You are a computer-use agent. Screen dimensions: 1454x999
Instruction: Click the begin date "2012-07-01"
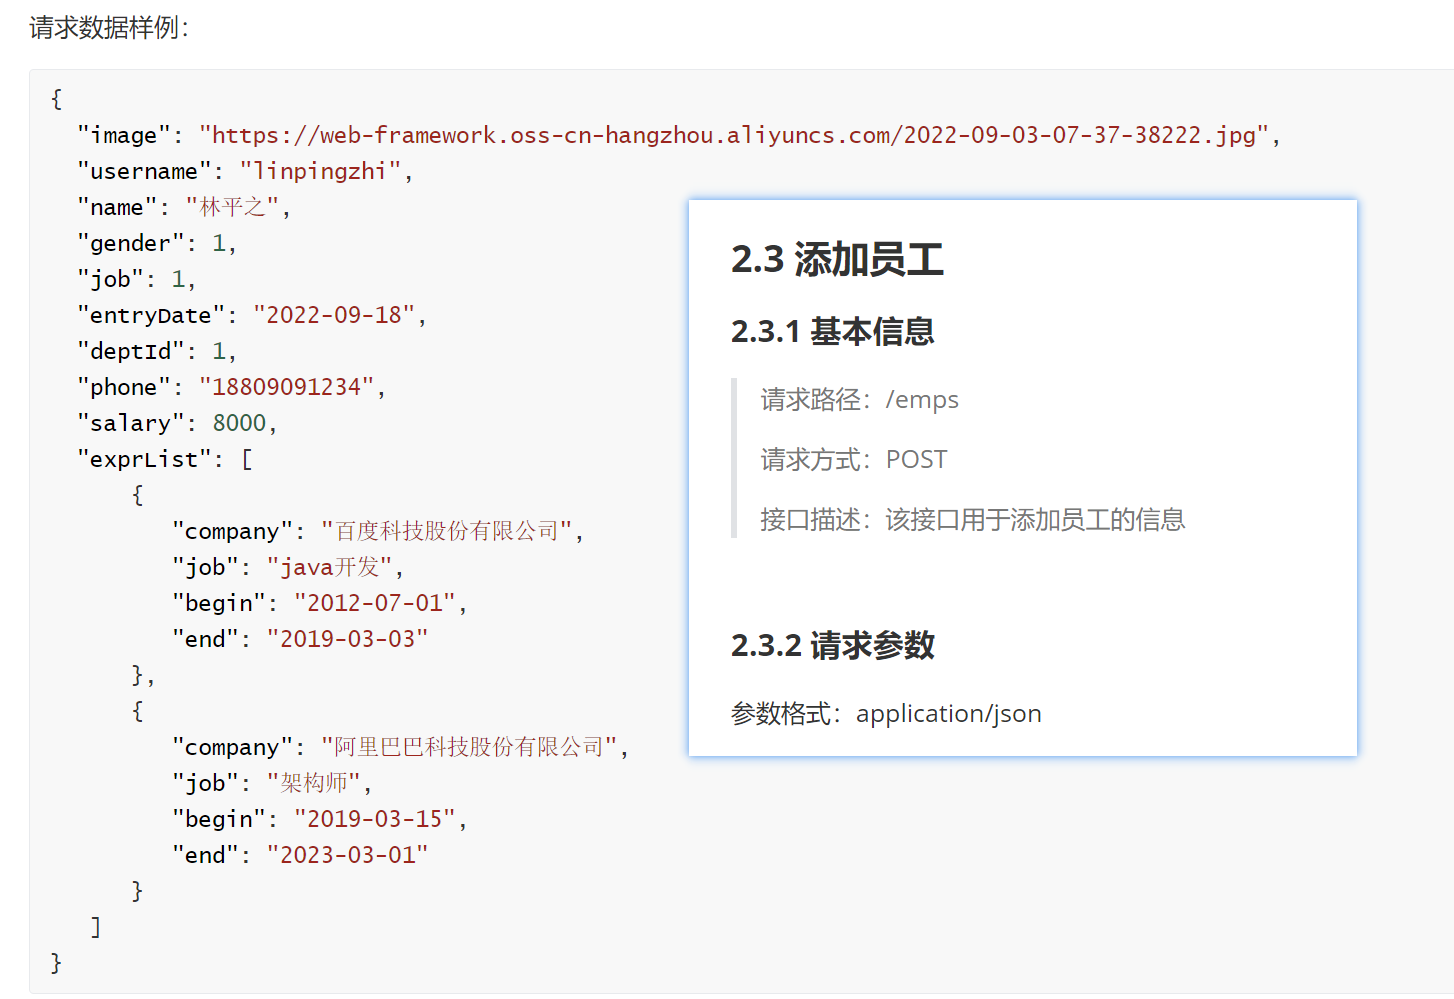coord(374,603)
